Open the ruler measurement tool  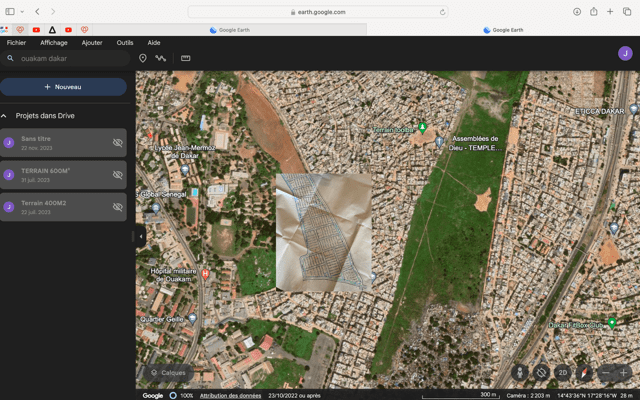click(x=185, y=59)
